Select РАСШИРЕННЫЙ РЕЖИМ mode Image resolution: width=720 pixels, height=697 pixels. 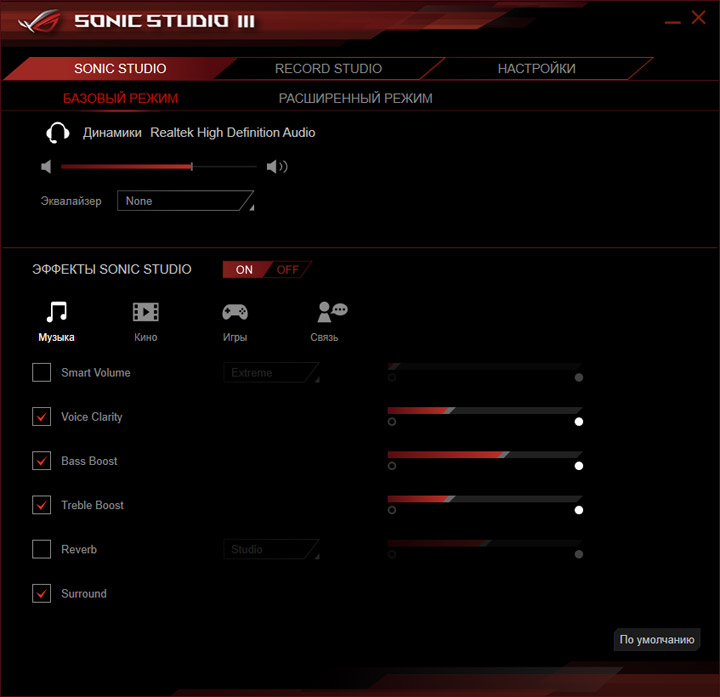coord(355,98)
